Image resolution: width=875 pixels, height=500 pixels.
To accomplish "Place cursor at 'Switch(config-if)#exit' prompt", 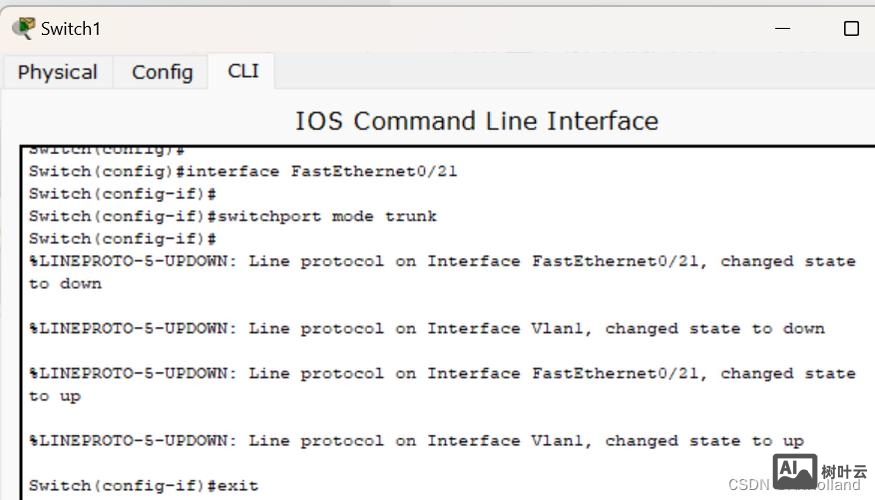I will 143,486.
